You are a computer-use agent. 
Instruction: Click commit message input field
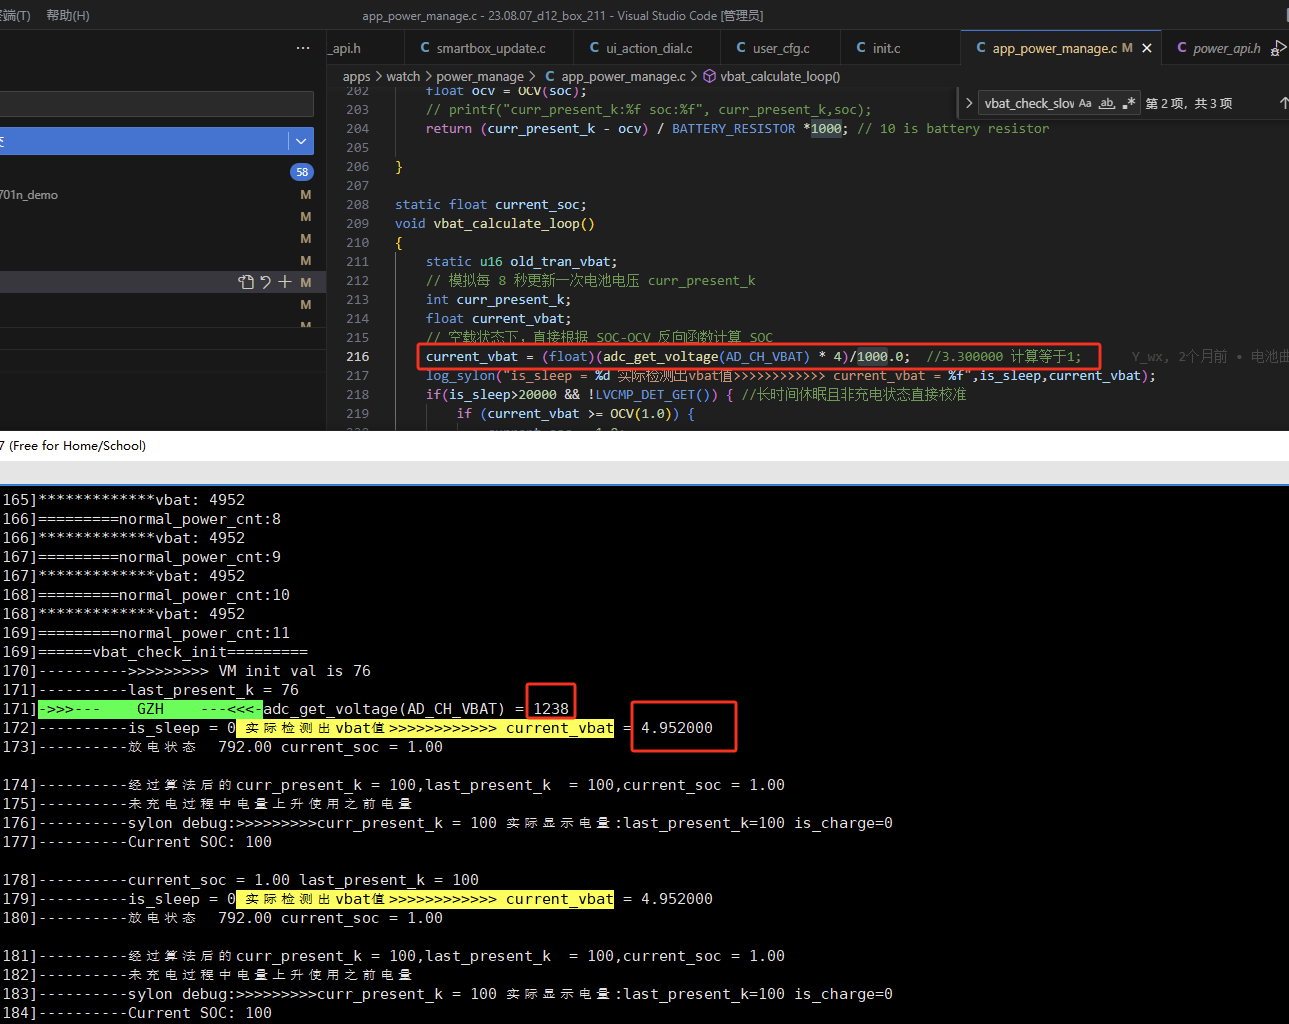[157, 103]
